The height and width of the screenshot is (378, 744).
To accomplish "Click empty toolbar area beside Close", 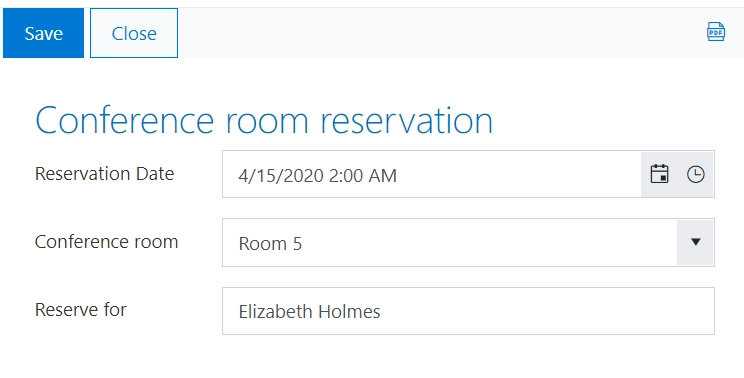I will [427, 33].
